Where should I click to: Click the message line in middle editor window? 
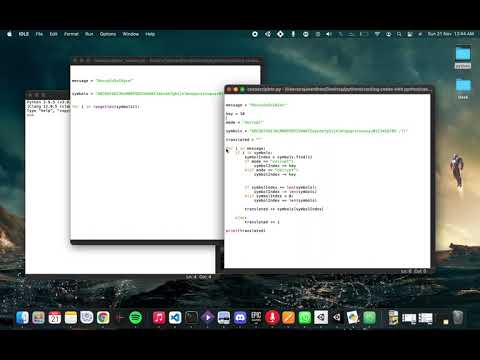pyautogui.click(x=102, y=81)
